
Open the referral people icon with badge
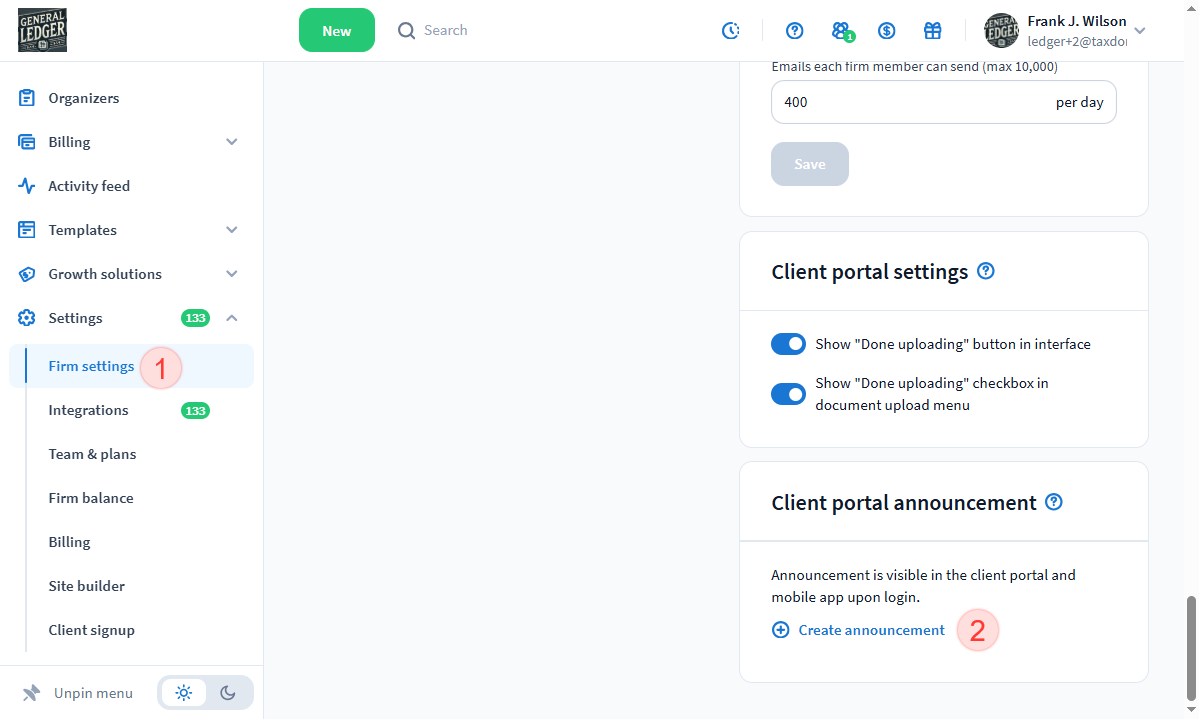841,31
